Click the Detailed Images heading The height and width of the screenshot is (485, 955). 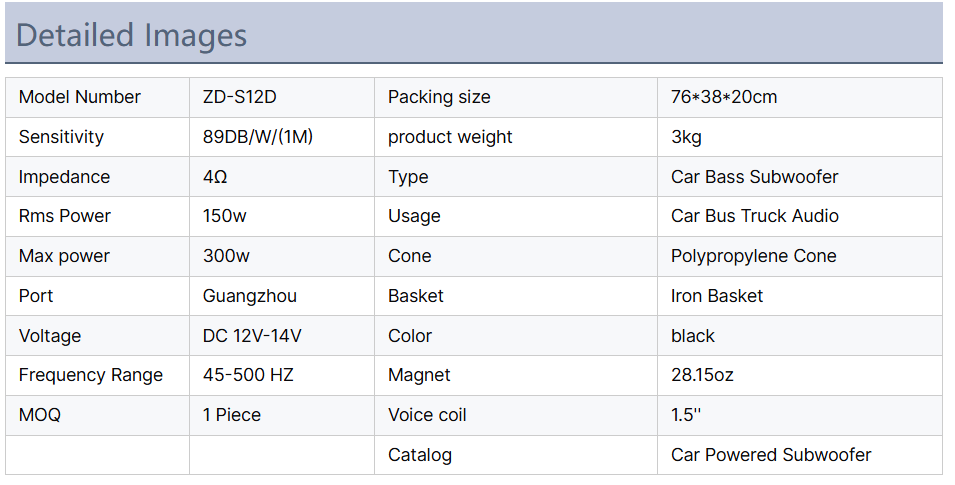click(x=131, y=35)
